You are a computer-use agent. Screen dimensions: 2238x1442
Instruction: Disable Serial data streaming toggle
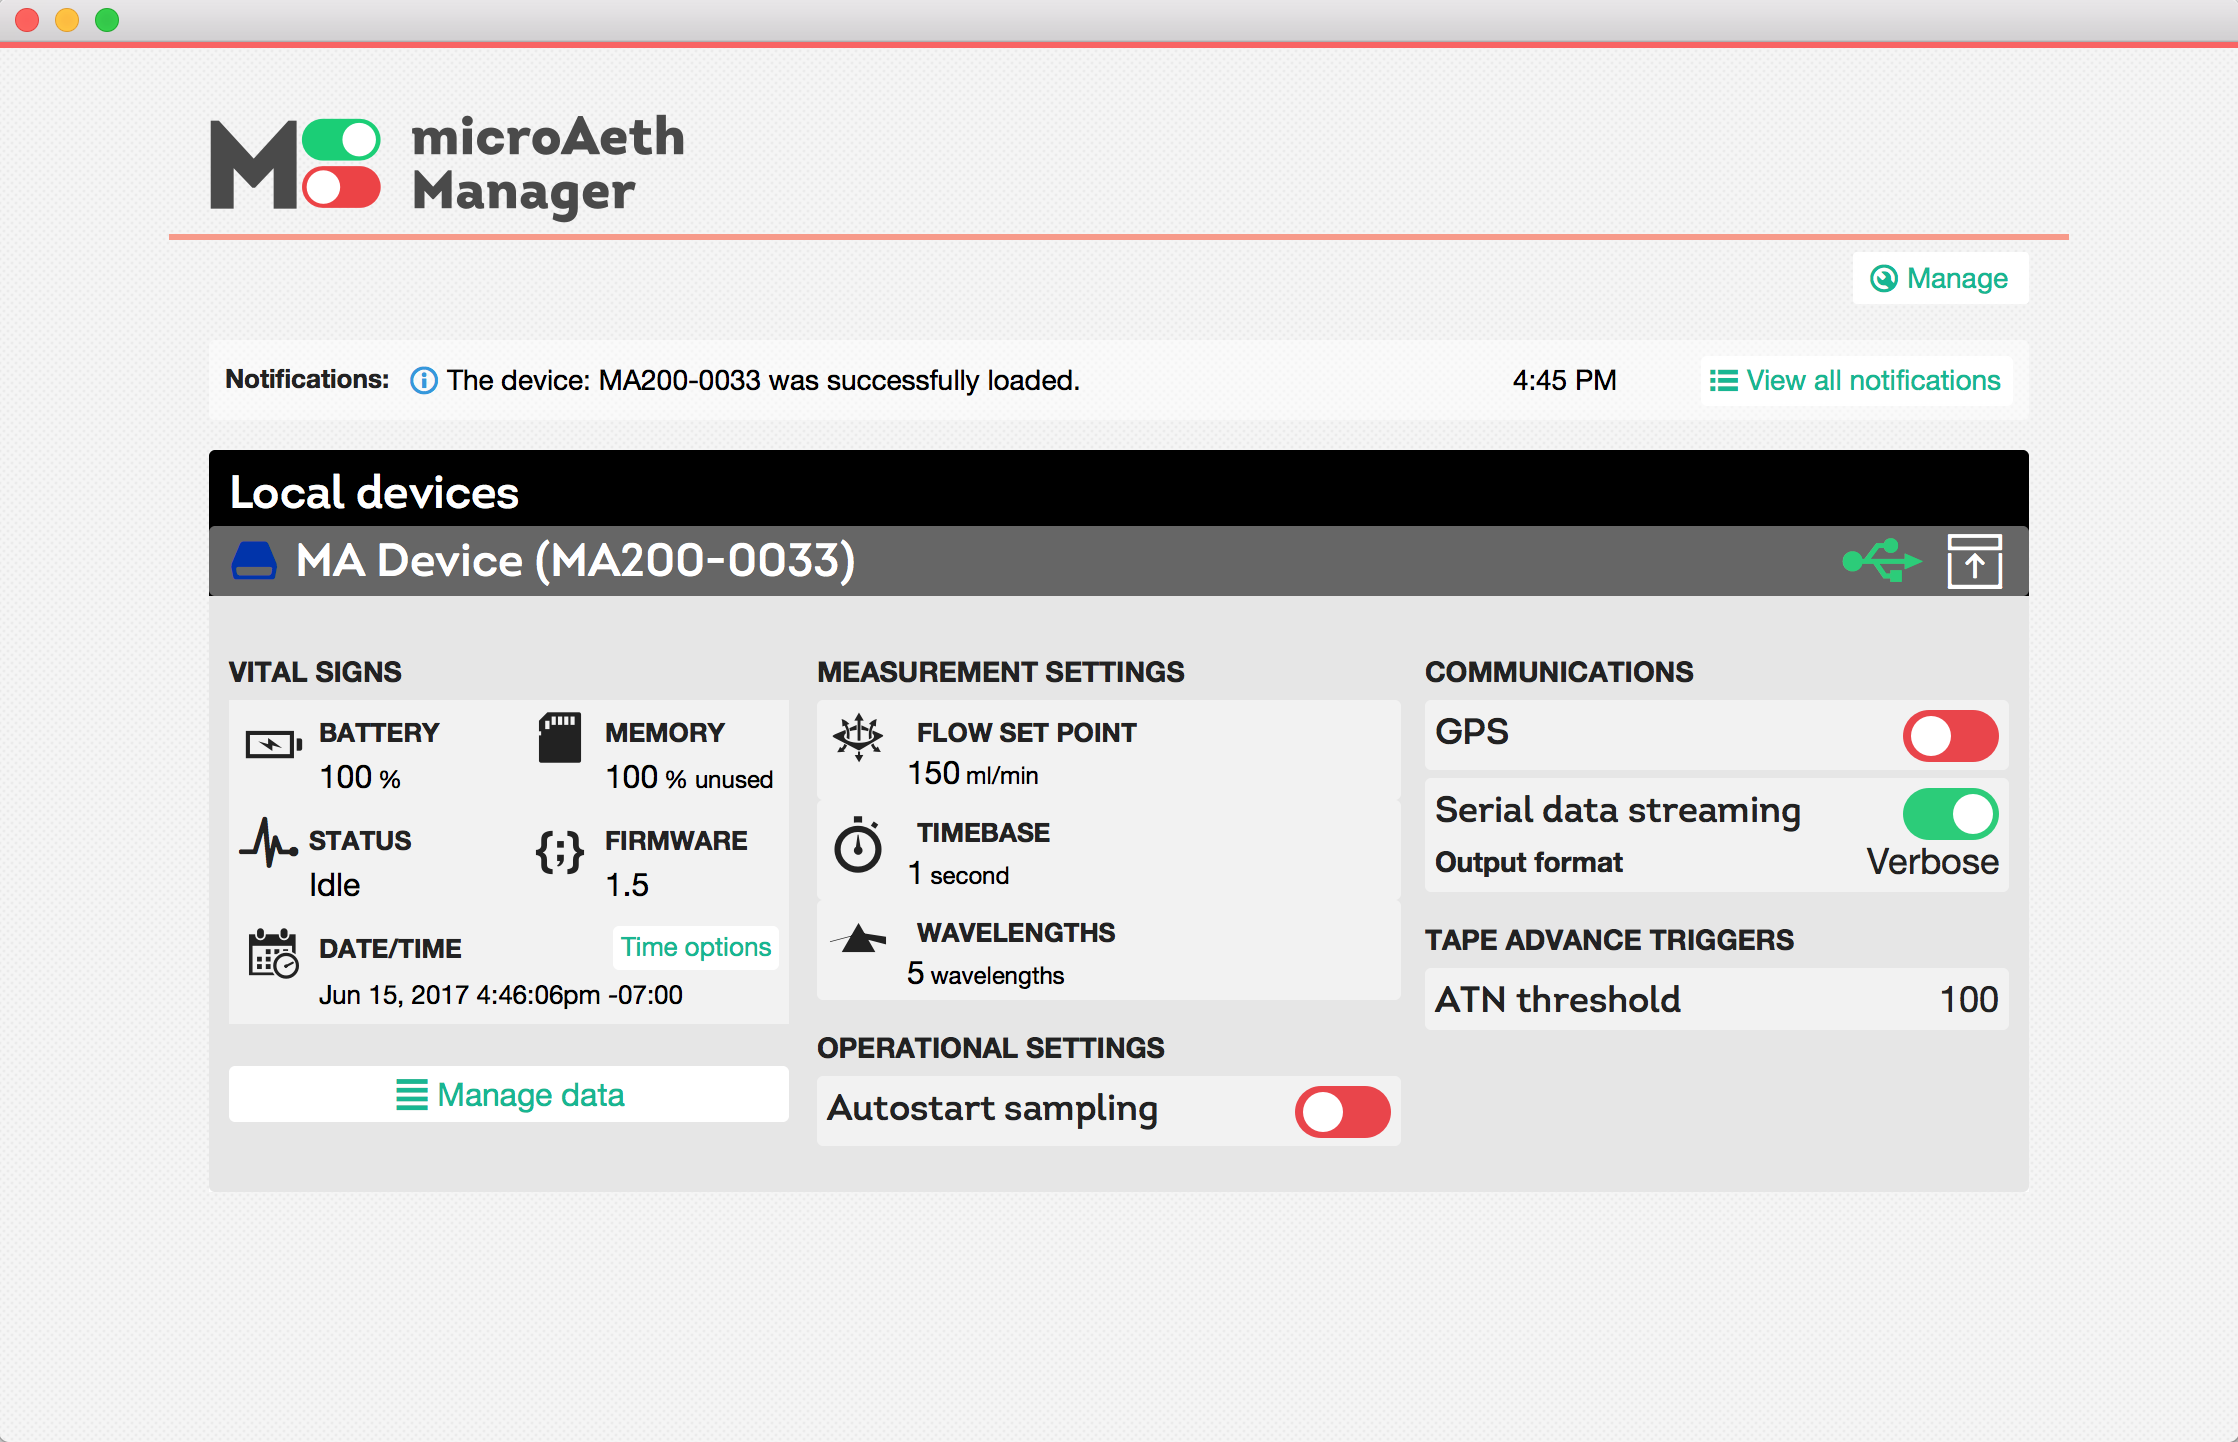pyautogui.click(x=1950, y=814)
